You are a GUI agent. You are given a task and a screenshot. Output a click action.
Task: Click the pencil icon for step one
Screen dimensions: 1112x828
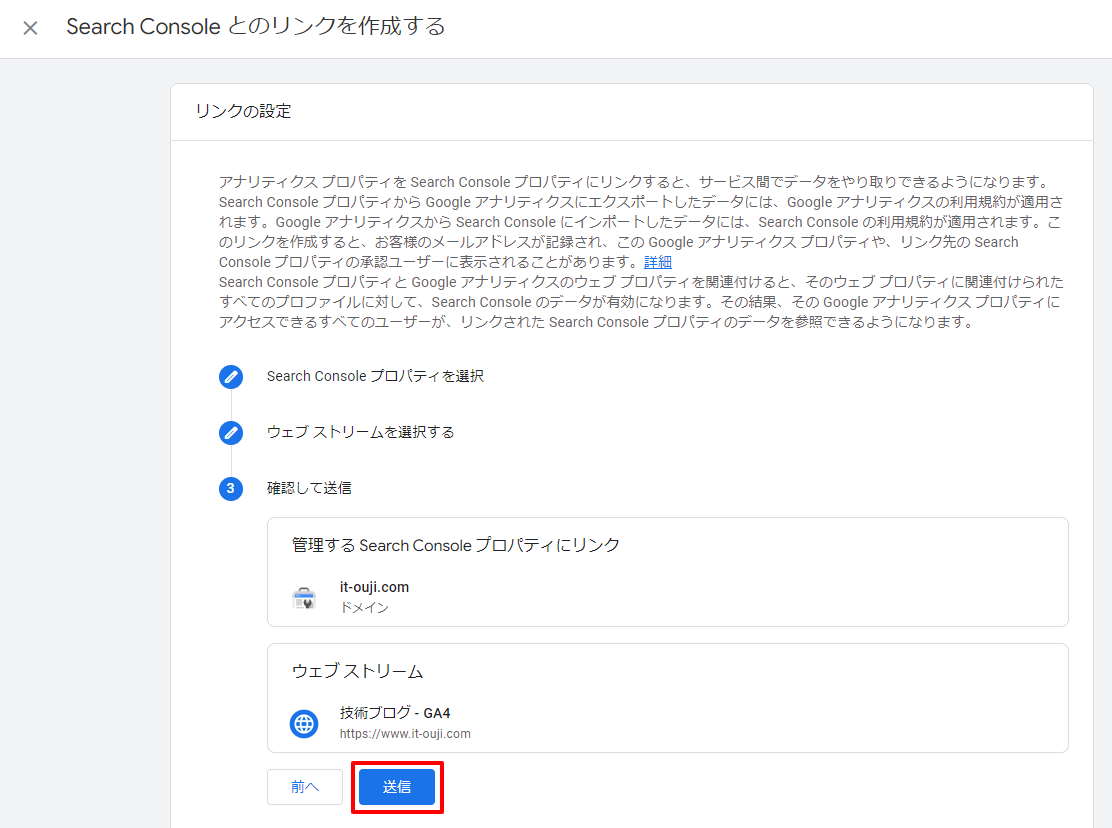[231, 377]
